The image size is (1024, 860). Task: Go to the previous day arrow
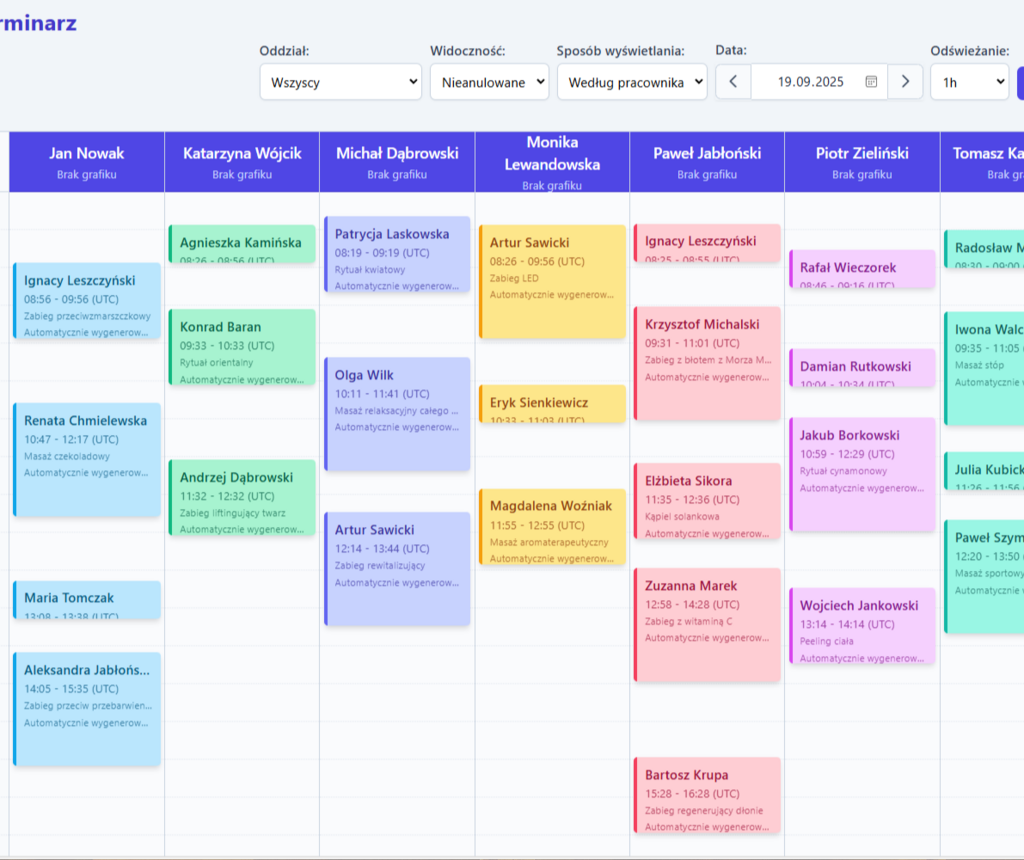coord(733,82)
